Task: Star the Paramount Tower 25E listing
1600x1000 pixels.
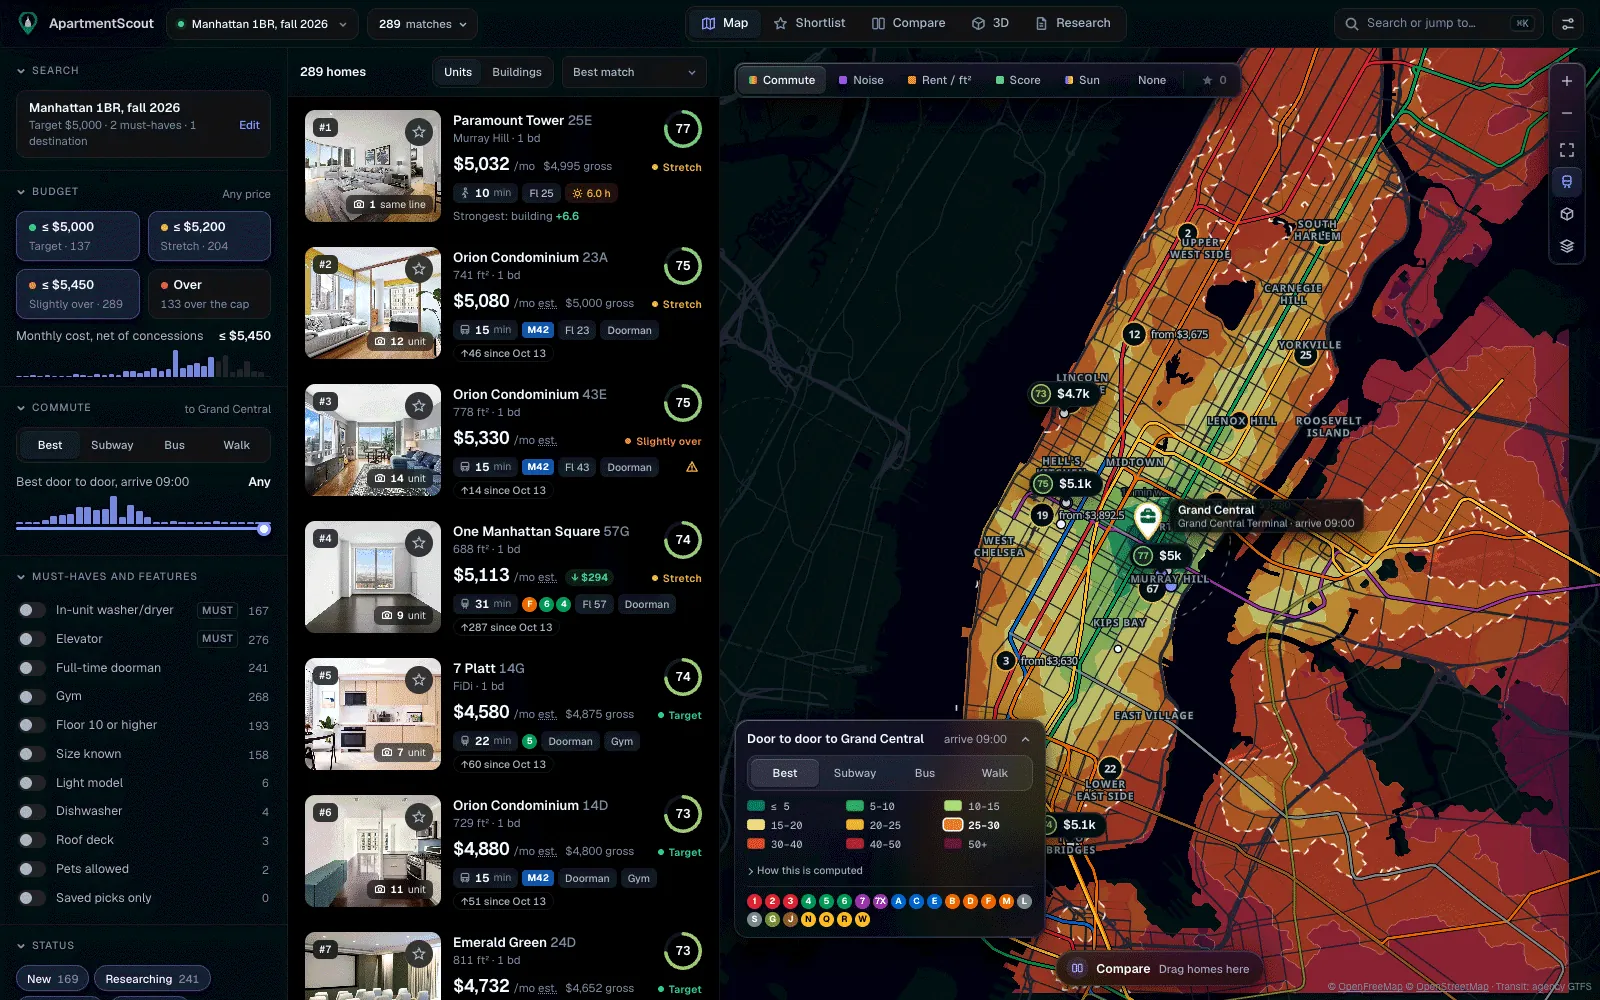Action: pos(419,131)
